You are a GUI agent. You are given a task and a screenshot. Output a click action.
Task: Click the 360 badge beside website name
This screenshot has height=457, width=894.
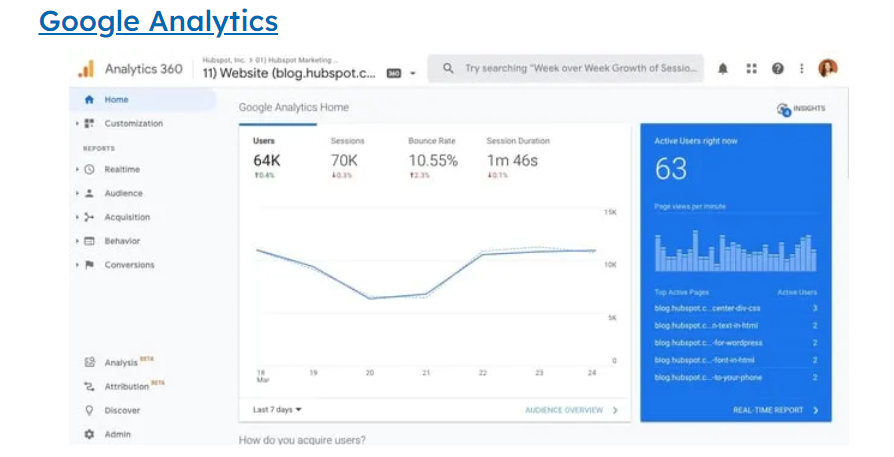(x=394, y=74)
